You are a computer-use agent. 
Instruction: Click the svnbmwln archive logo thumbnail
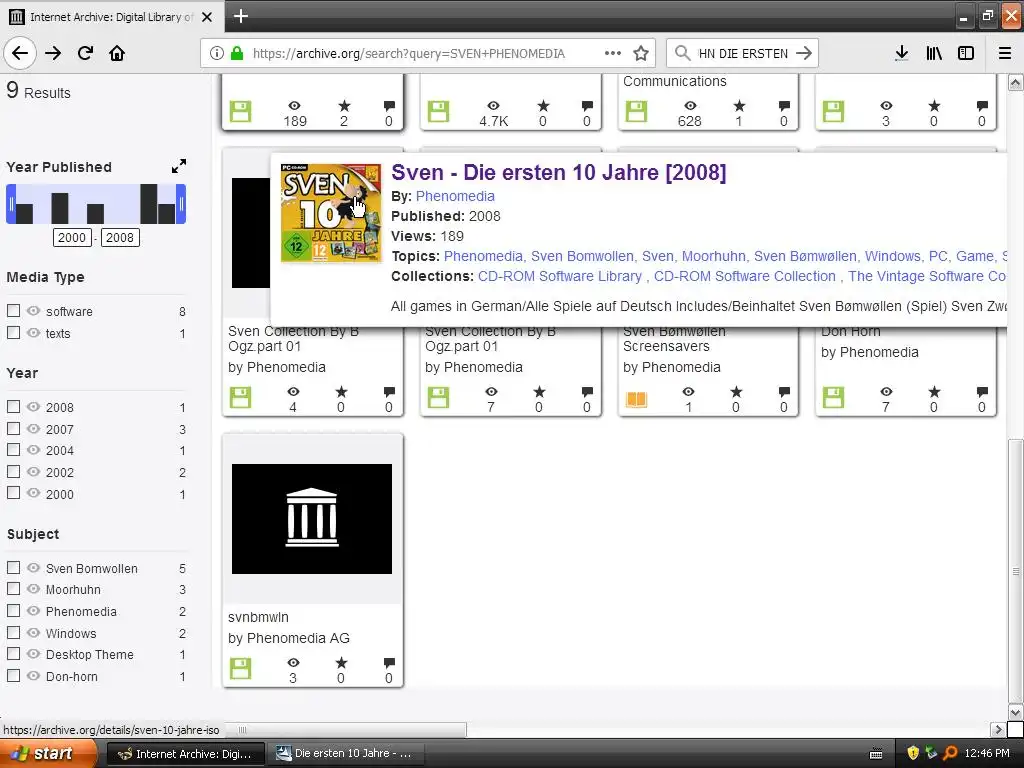(312, 519)
